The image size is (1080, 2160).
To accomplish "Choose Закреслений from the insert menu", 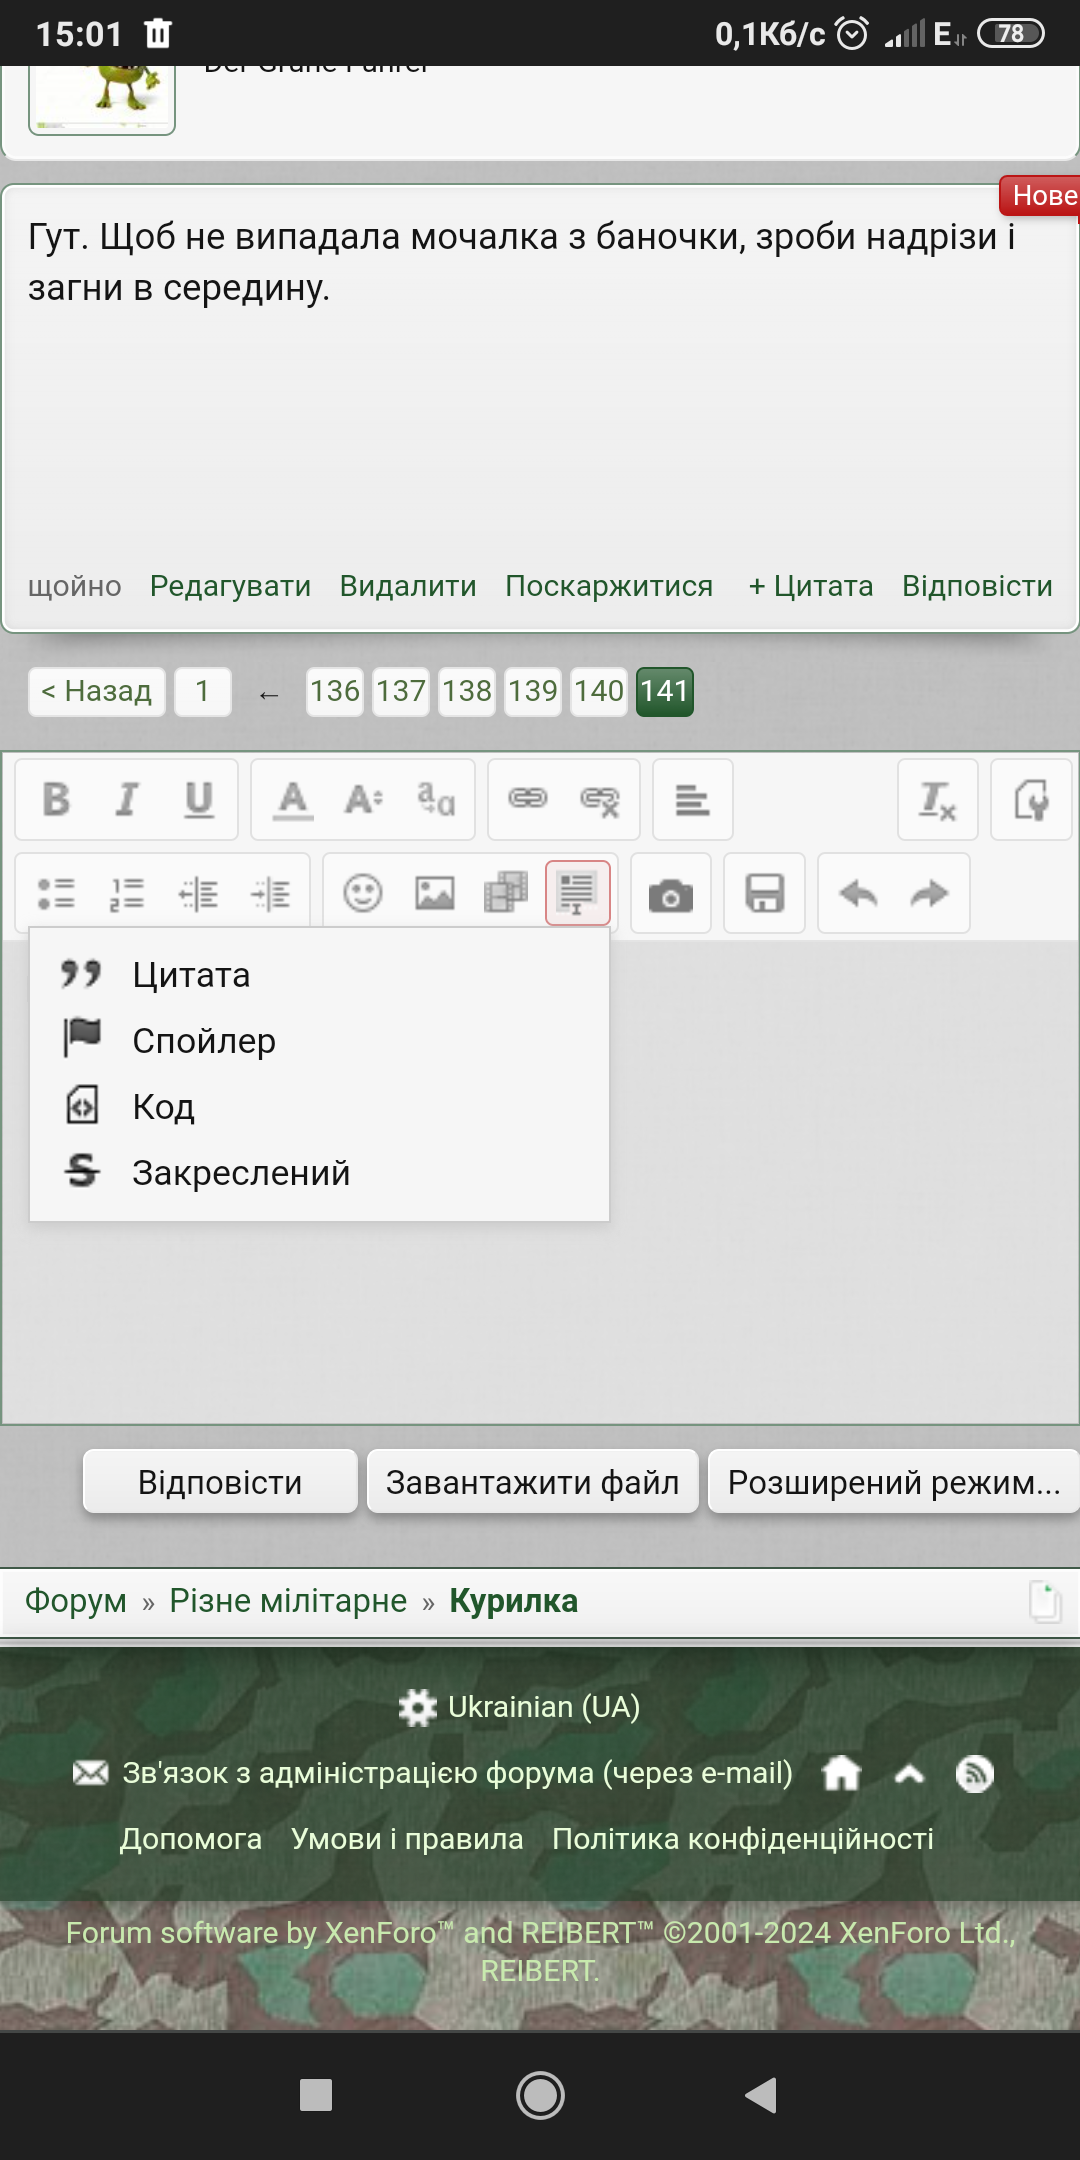I will point(241,1173).
